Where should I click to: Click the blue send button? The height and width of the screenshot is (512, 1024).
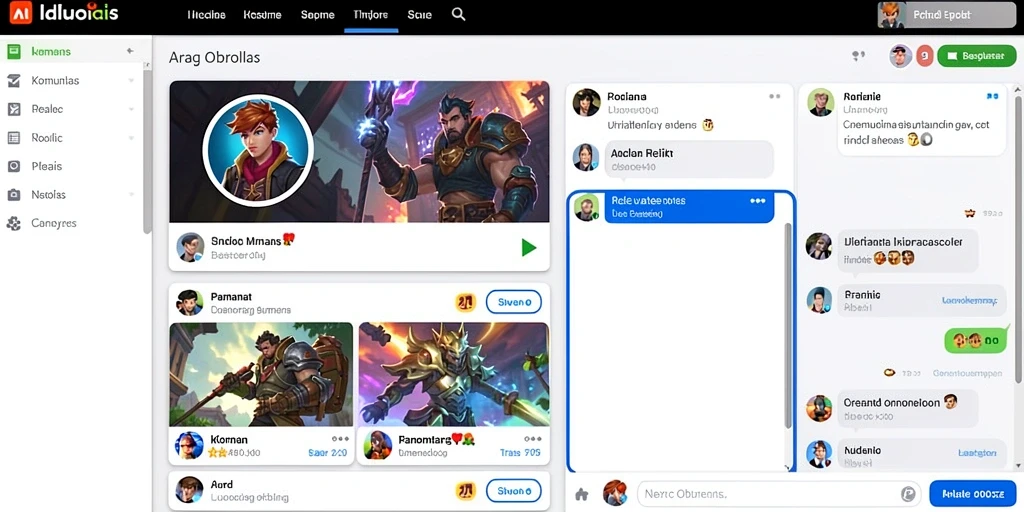(972, 494)
